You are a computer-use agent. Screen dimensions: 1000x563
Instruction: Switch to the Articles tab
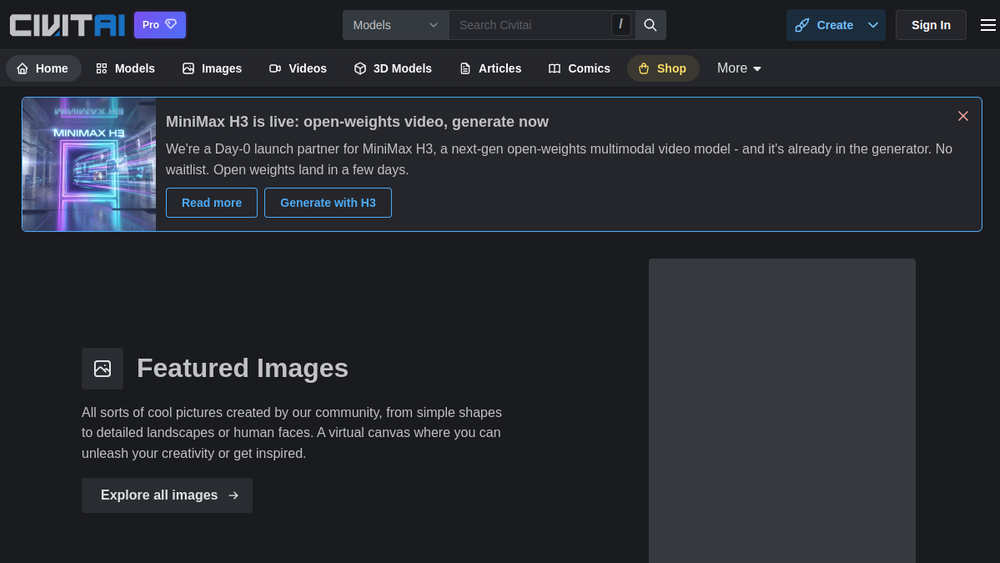[490, 68]
